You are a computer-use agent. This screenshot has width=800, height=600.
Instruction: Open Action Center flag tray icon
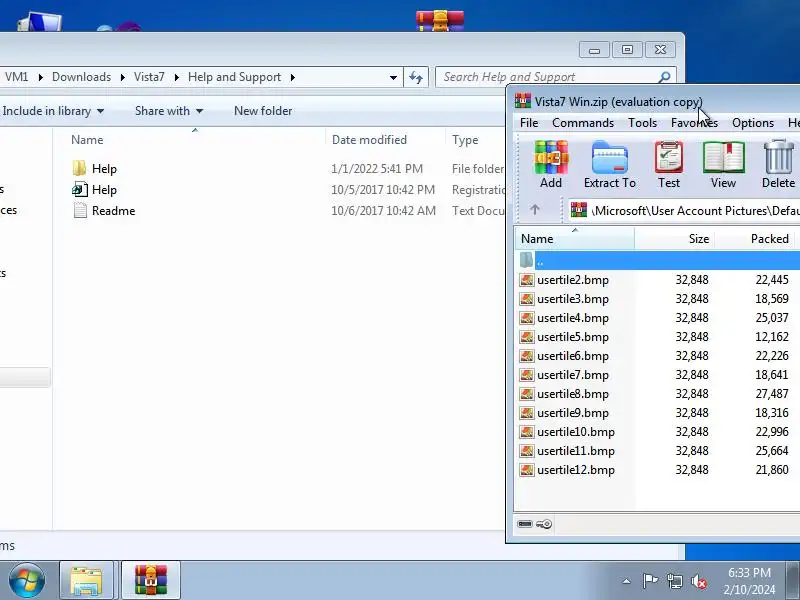click(x=650, y=581)
